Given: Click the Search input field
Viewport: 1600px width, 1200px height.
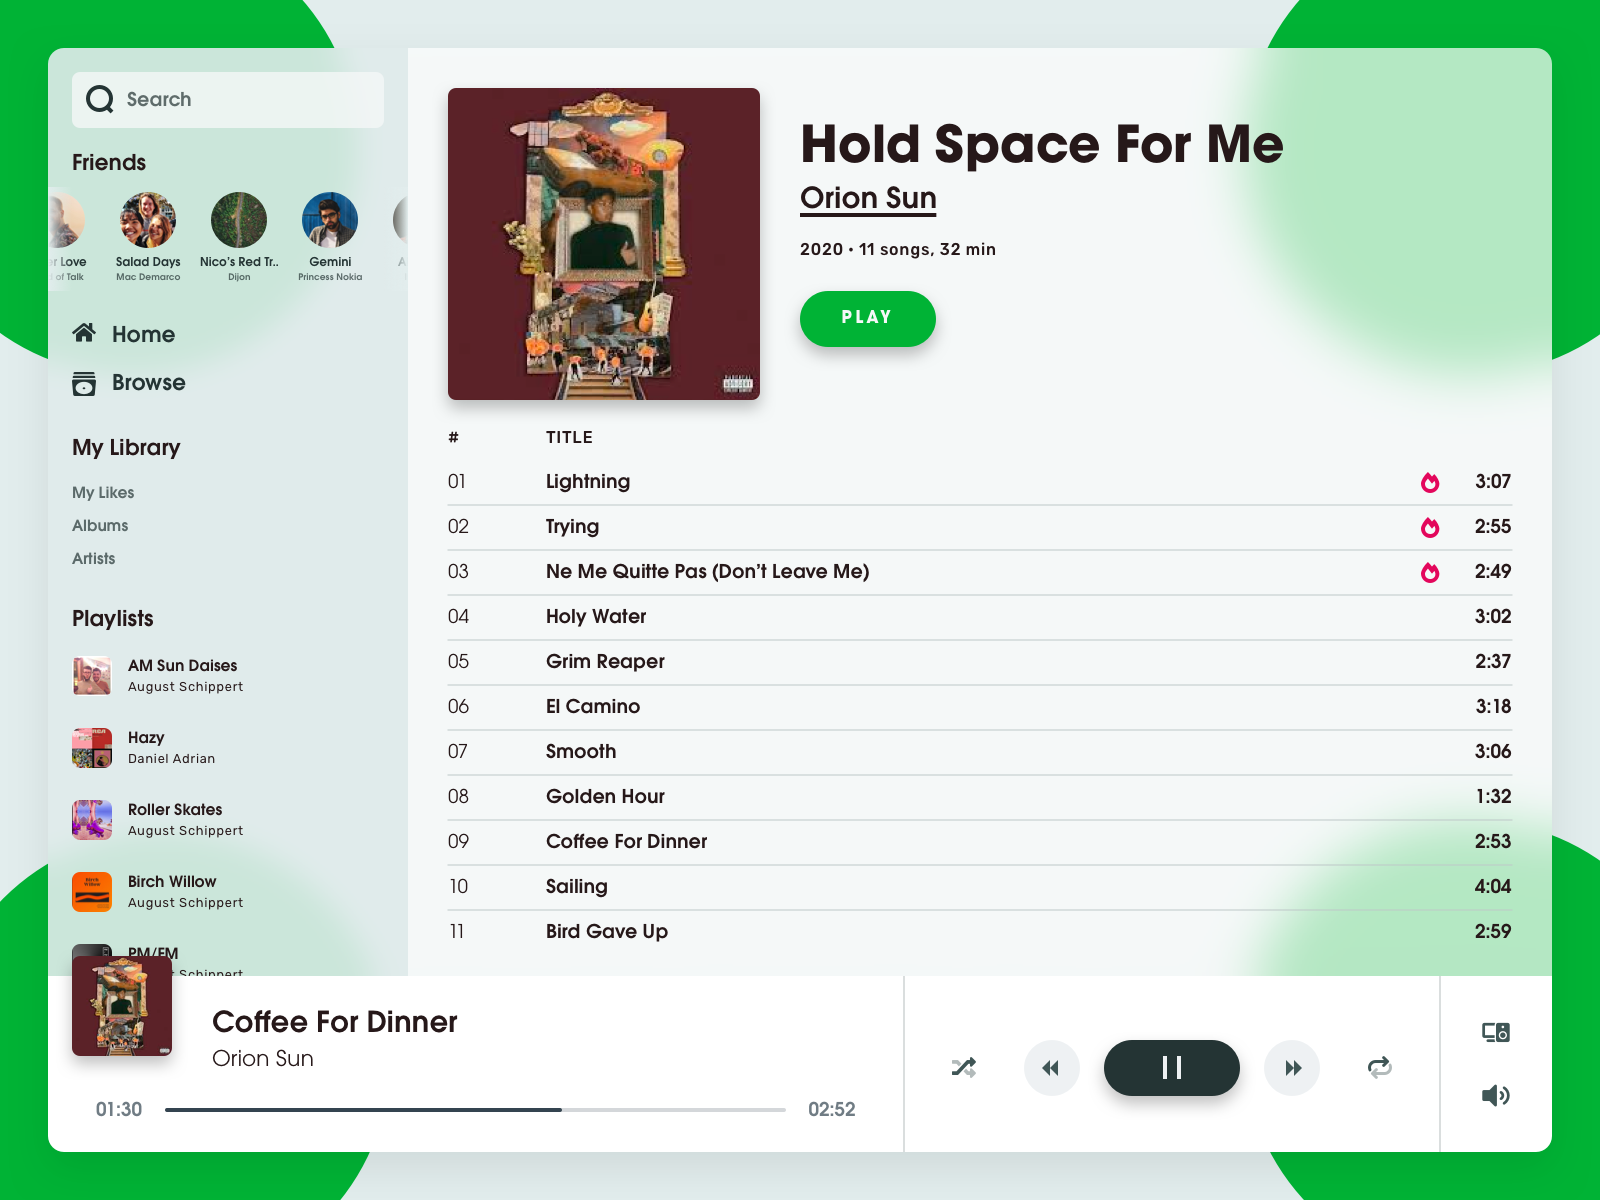Looking at the screenshot, I should click(228, 100).
